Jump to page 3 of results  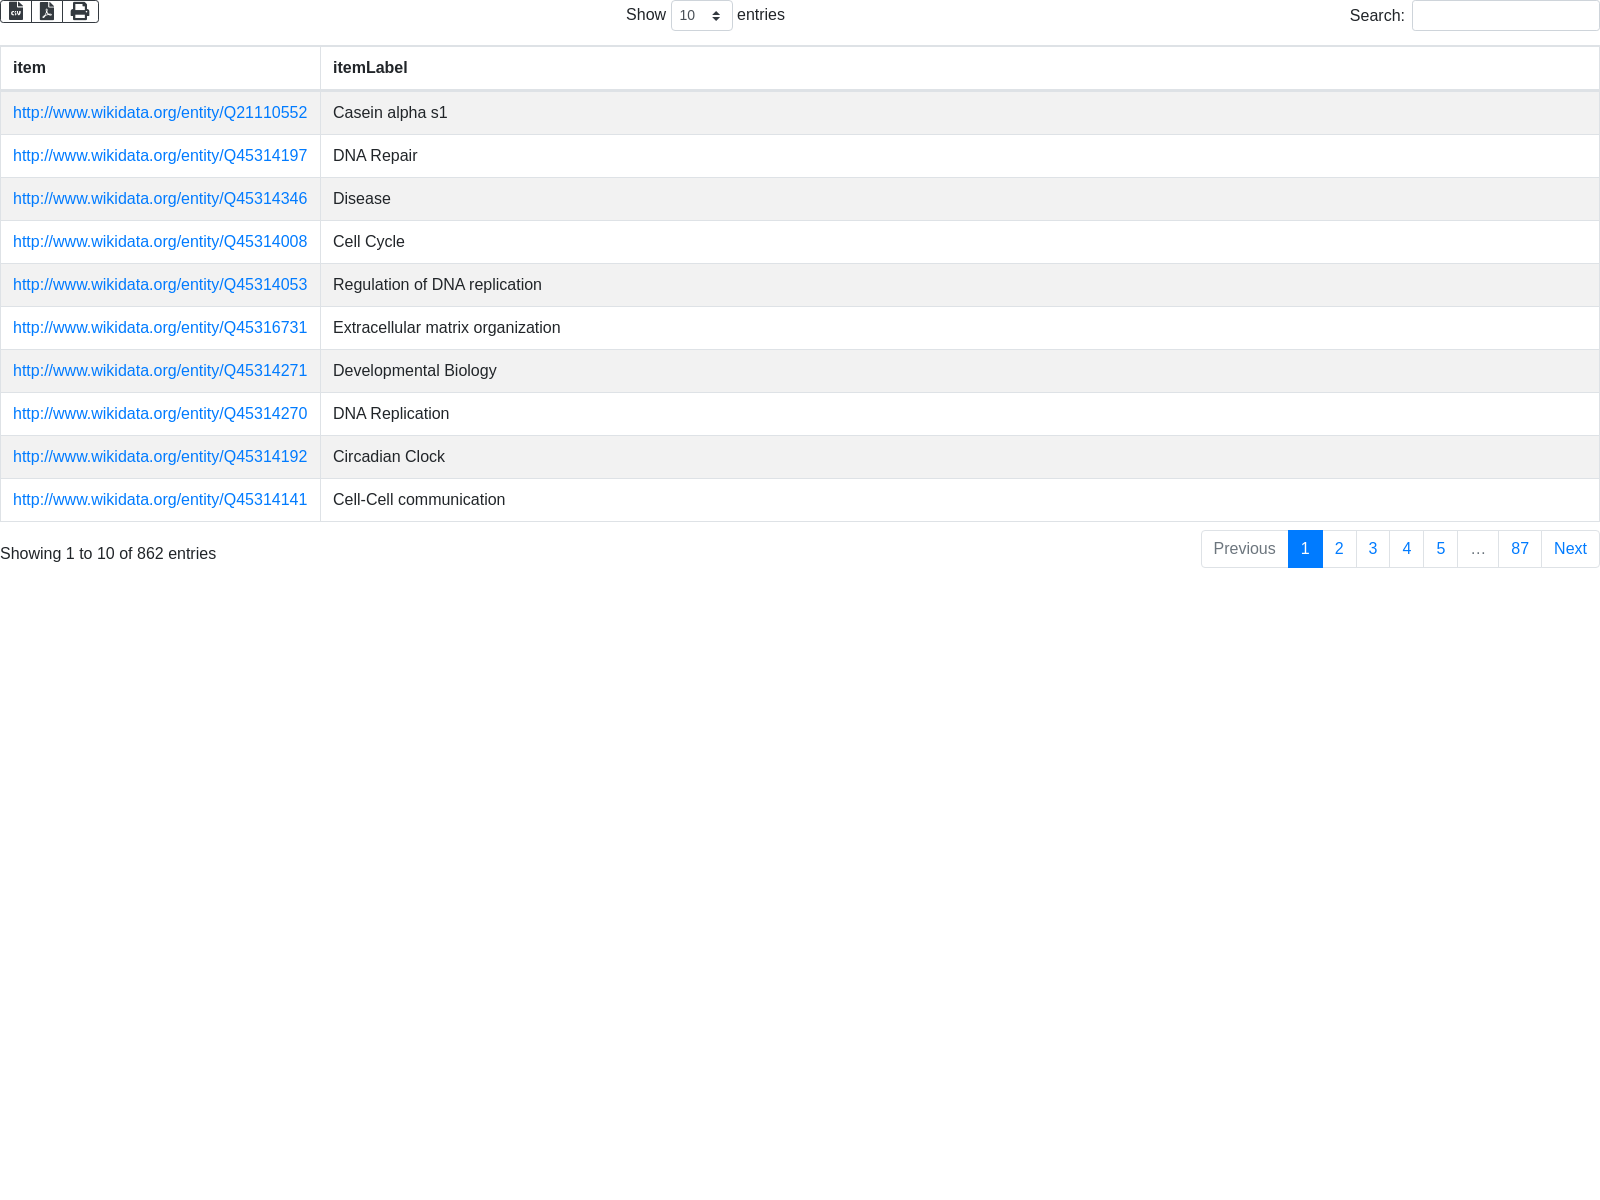1373,549
